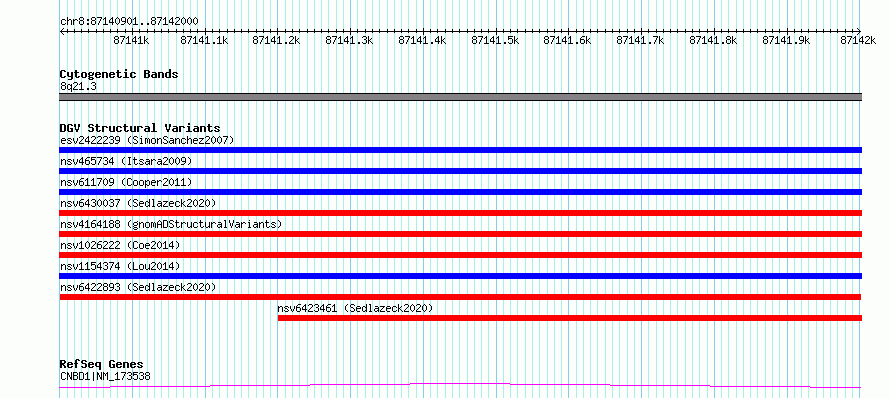Click the 87141.3k ruler tick label
This screenshot has height=398, width=890.
point(350,40)
